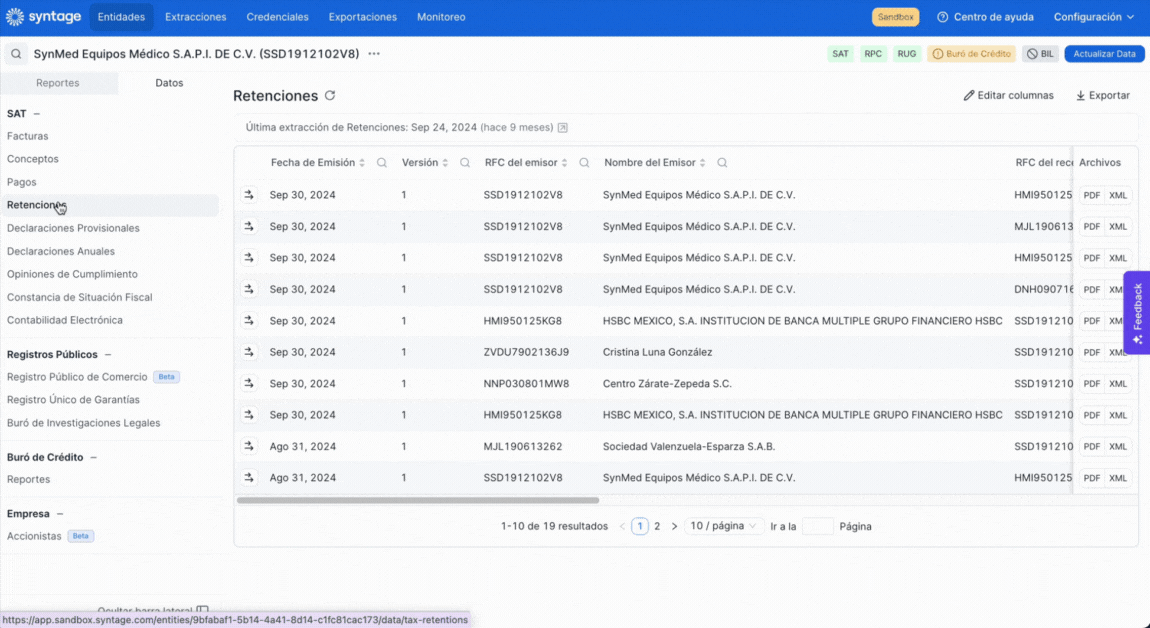Sort by Nombre del Emisor arrows
The height and width of the screenshot is (628, 1150).
coord(703,163)
